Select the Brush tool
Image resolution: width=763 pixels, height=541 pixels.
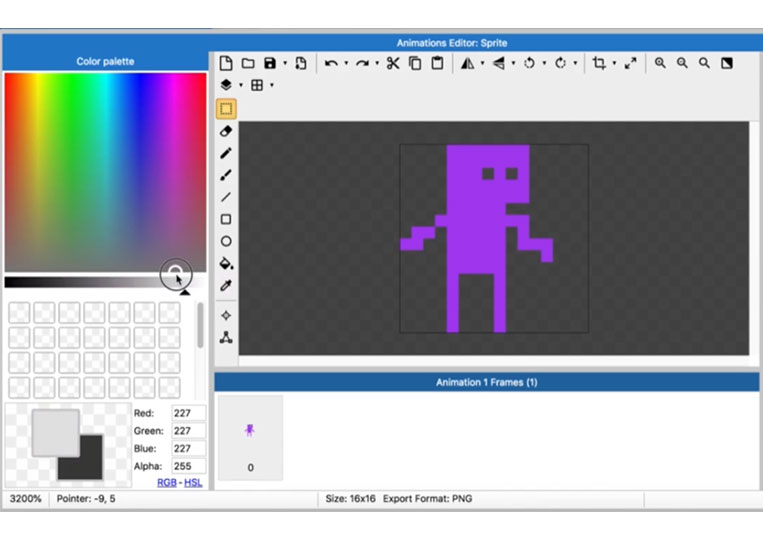226,175
